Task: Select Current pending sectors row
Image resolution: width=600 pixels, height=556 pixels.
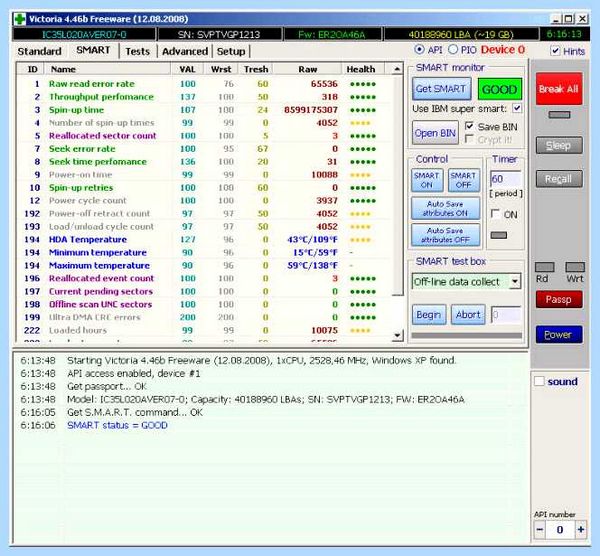Action: 205,292
